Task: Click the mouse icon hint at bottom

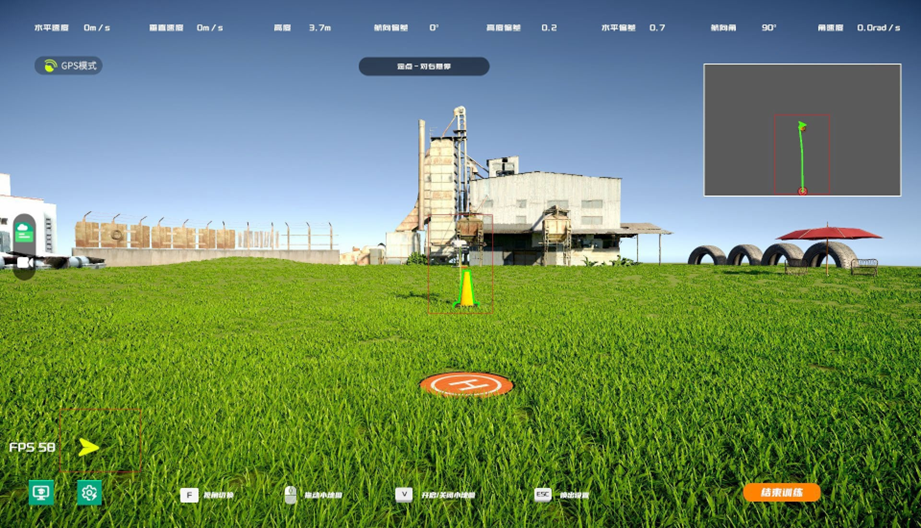Action: pos(290,494)
